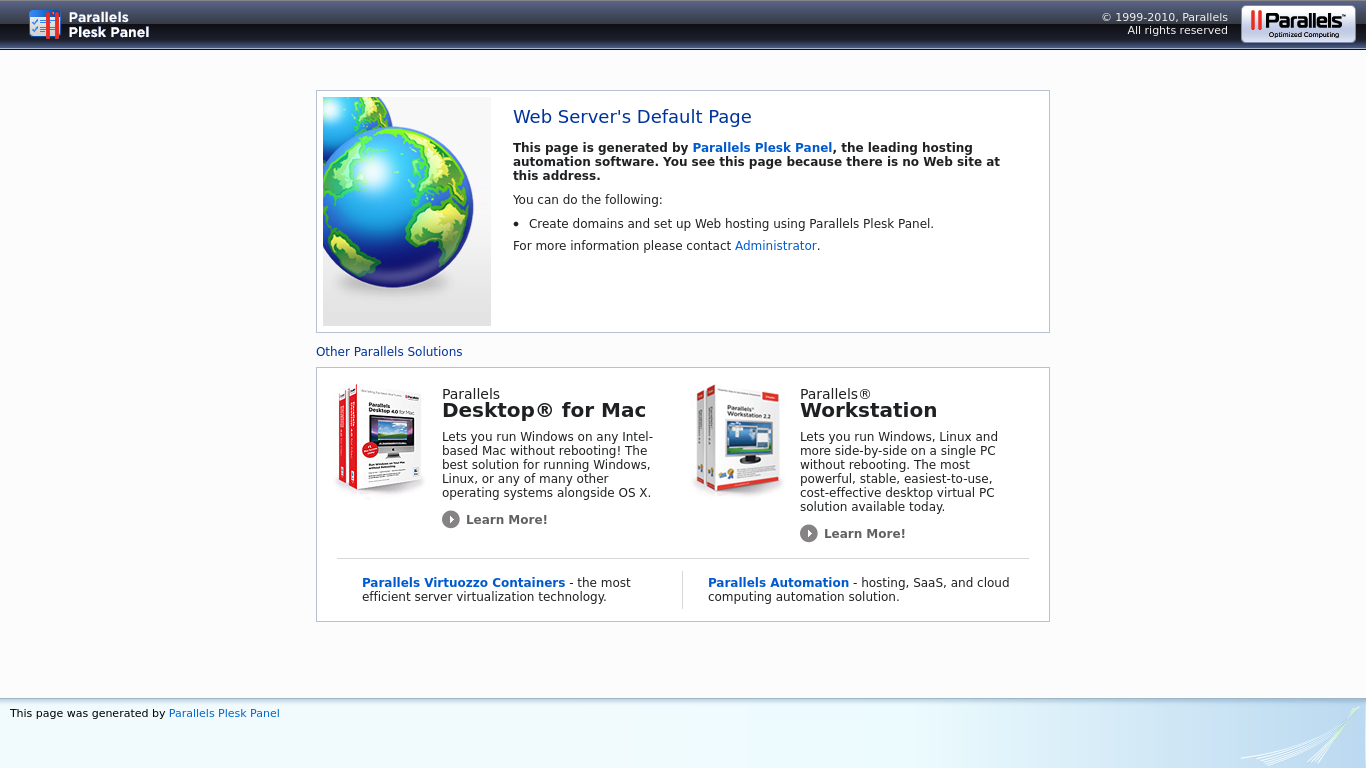
Task: Click Learn More text under Workstation
Action: pyautogui.click(x=865, y=534)
